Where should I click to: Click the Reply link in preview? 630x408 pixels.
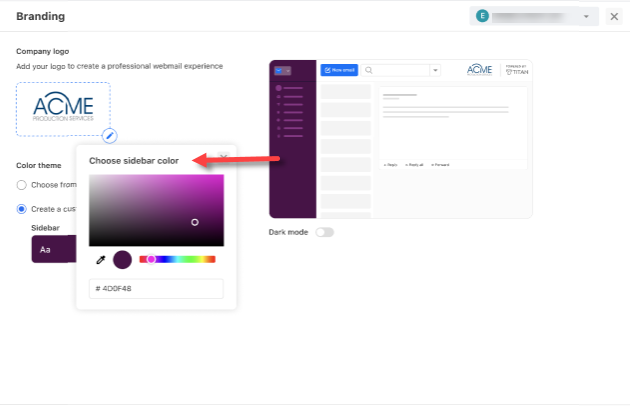[391, 165]
